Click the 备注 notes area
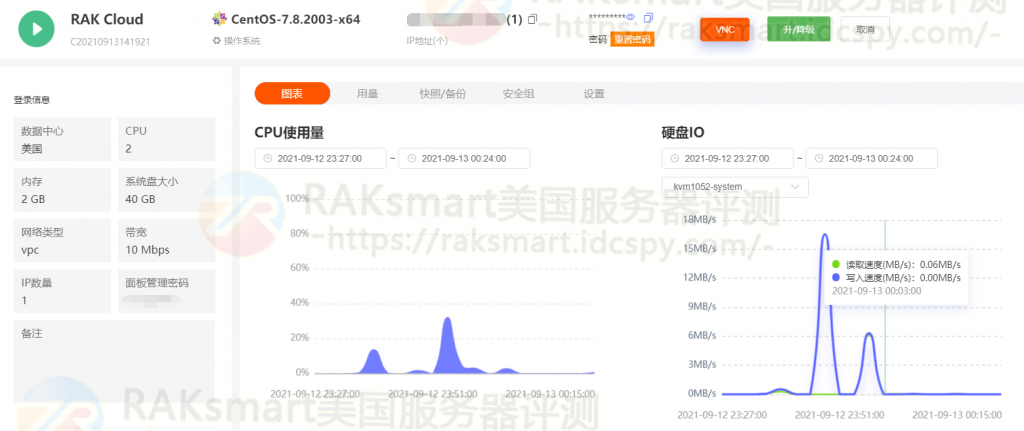 pyautogui.click(x=114, y=360)
